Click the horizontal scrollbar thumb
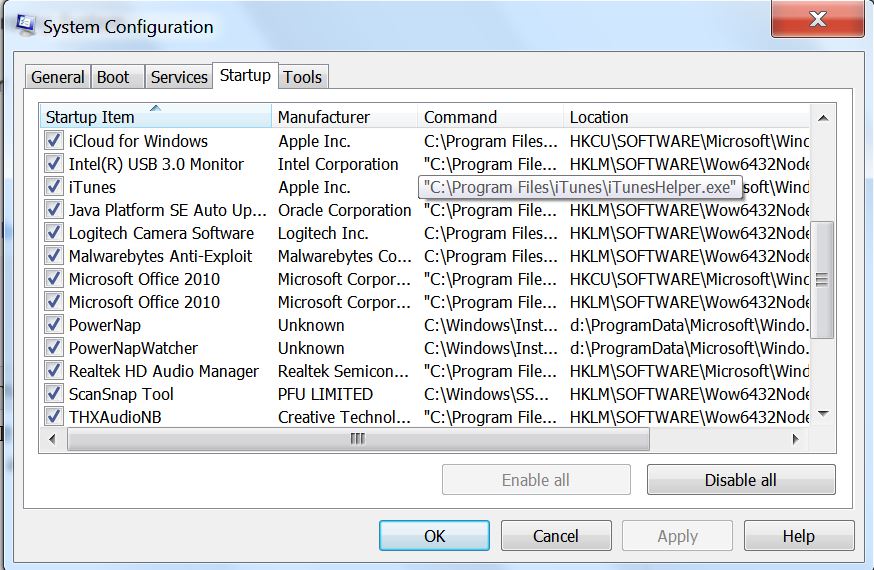Image resolution: width=874 pixels, height=570 pixels. point(358,439)
